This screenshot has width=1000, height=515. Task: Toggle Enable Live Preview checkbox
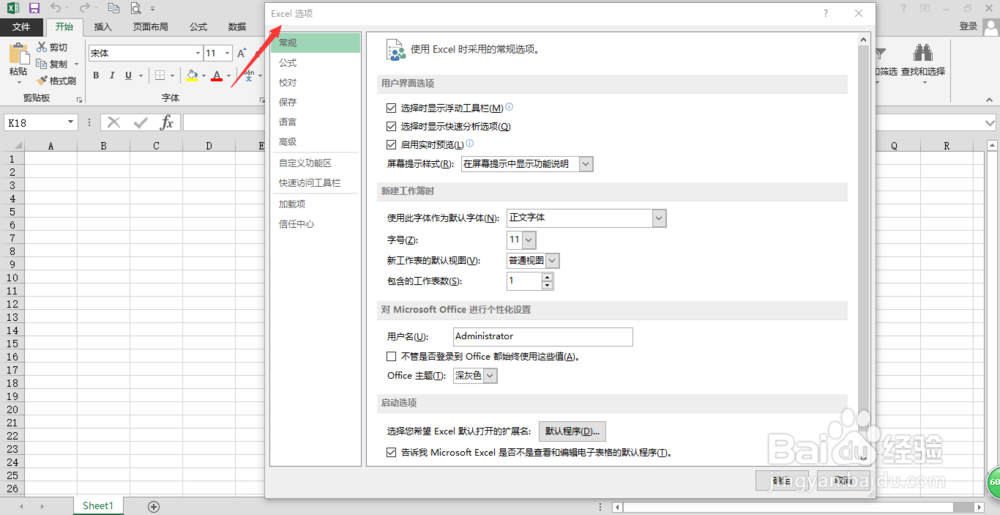click(392, 145)
